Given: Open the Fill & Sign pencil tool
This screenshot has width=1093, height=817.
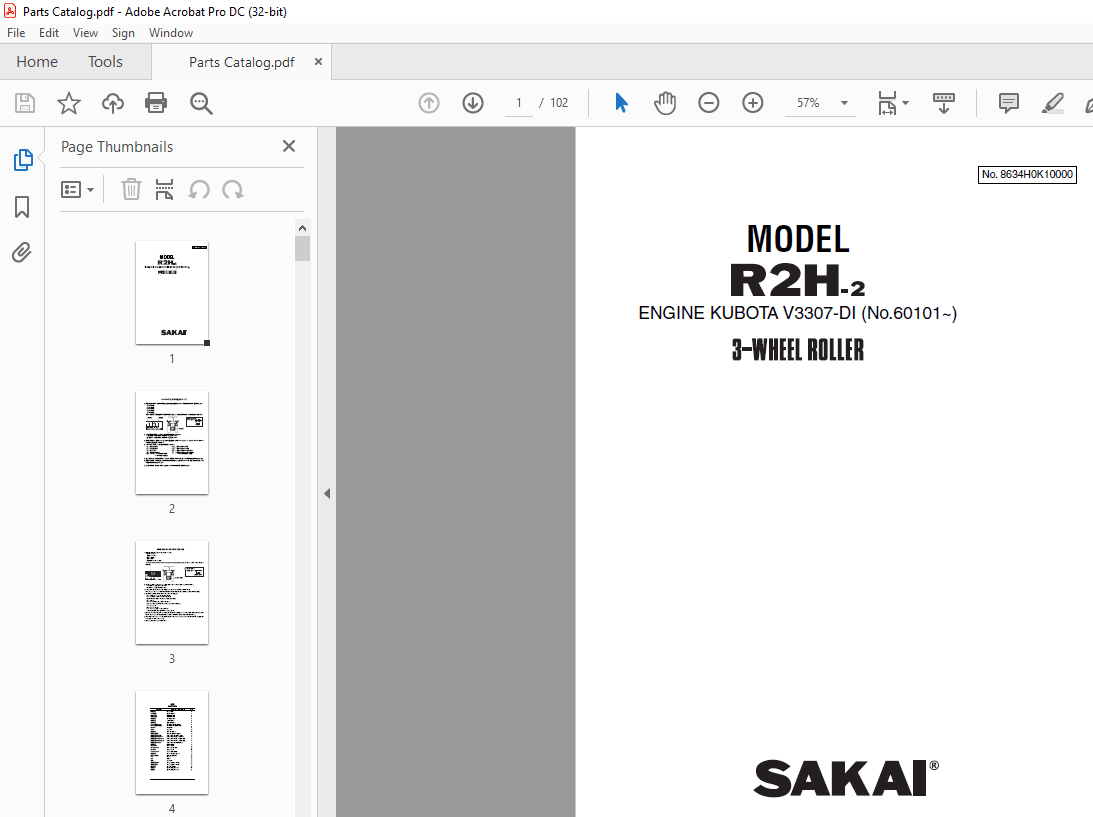Looking at the screenshot, I should (x=1052, y=102).
